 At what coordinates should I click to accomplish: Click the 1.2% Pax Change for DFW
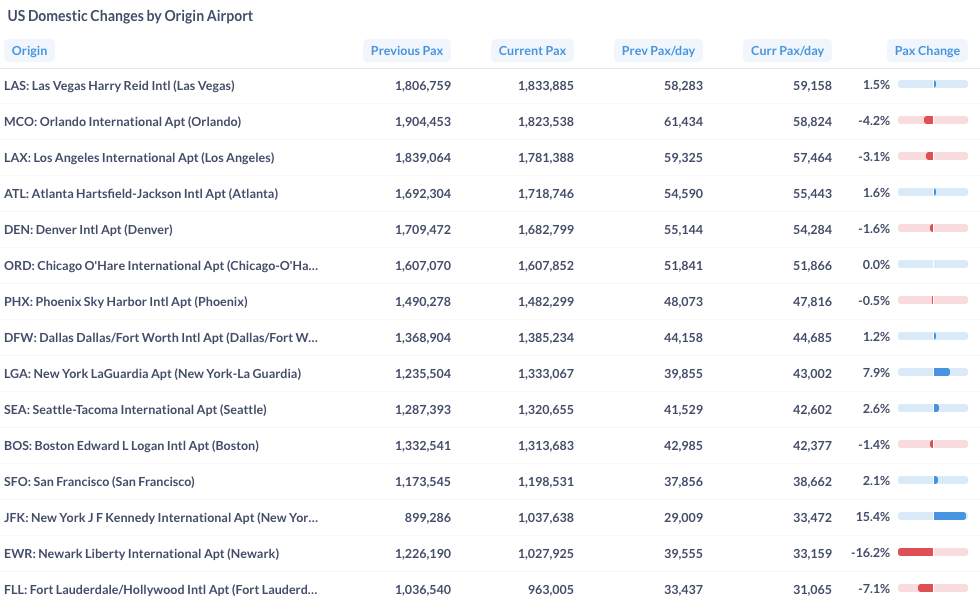coord(876,337)
